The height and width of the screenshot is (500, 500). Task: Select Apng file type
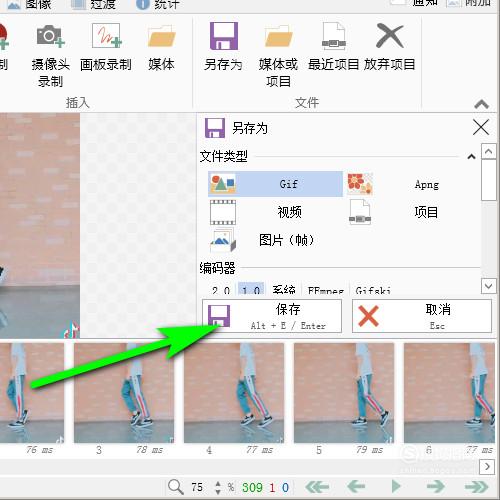coord(413,184)
